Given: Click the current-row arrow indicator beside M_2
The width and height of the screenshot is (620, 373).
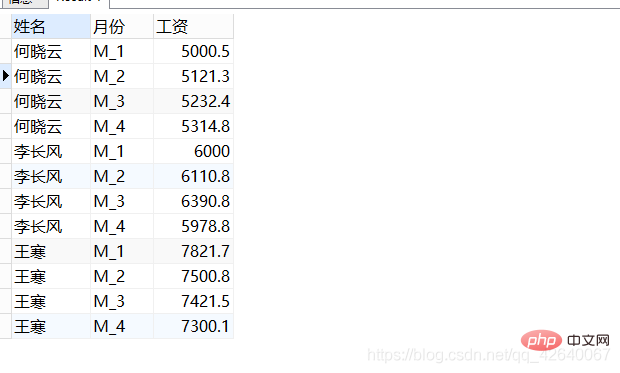Looking at the screenshot, I should pyautogui.click(x=6, y=76).
